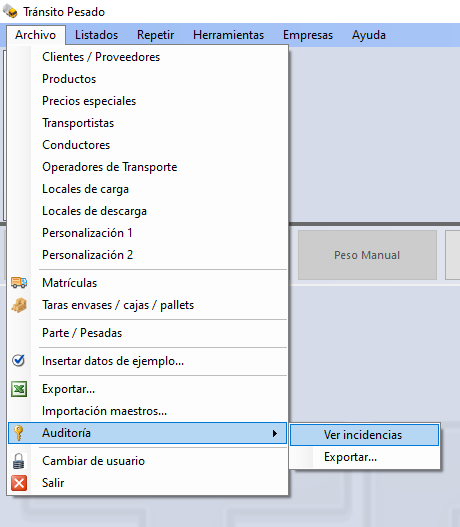Click the truck icon beside Matrículas
This screenshot has width=460, height=527.
tap(19, 283)
